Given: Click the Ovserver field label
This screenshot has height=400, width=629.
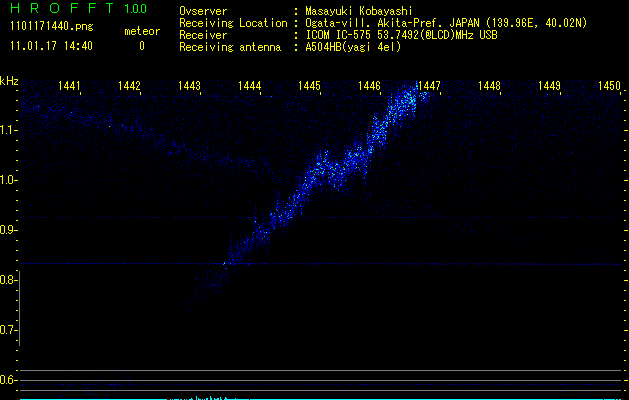Looking at the screenshot, I should click(203, 11).
